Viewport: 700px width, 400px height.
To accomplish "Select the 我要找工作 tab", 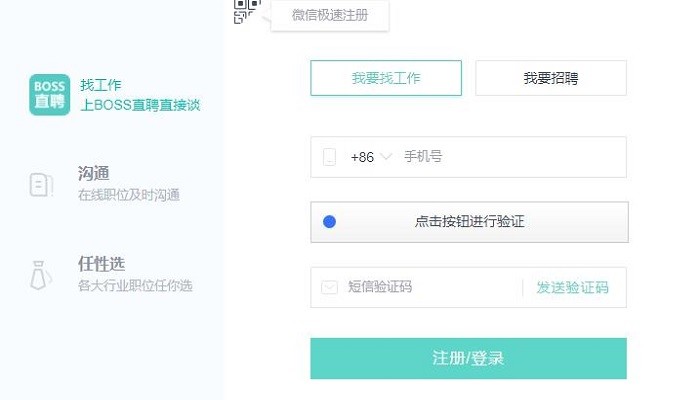I will 386,78.
